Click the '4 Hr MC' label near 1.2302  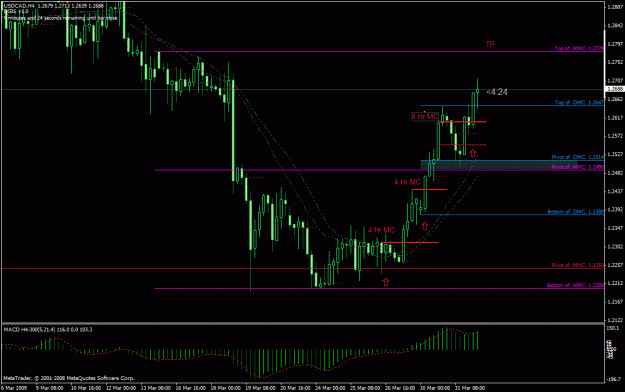[381, 230]
